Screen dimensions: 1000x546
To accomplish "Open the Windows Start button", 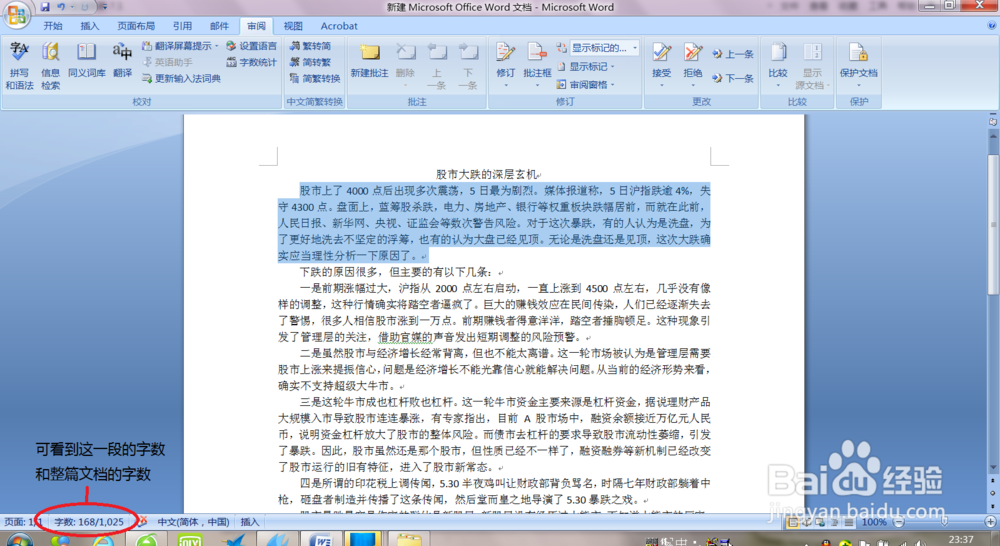I will click(19, 541).
